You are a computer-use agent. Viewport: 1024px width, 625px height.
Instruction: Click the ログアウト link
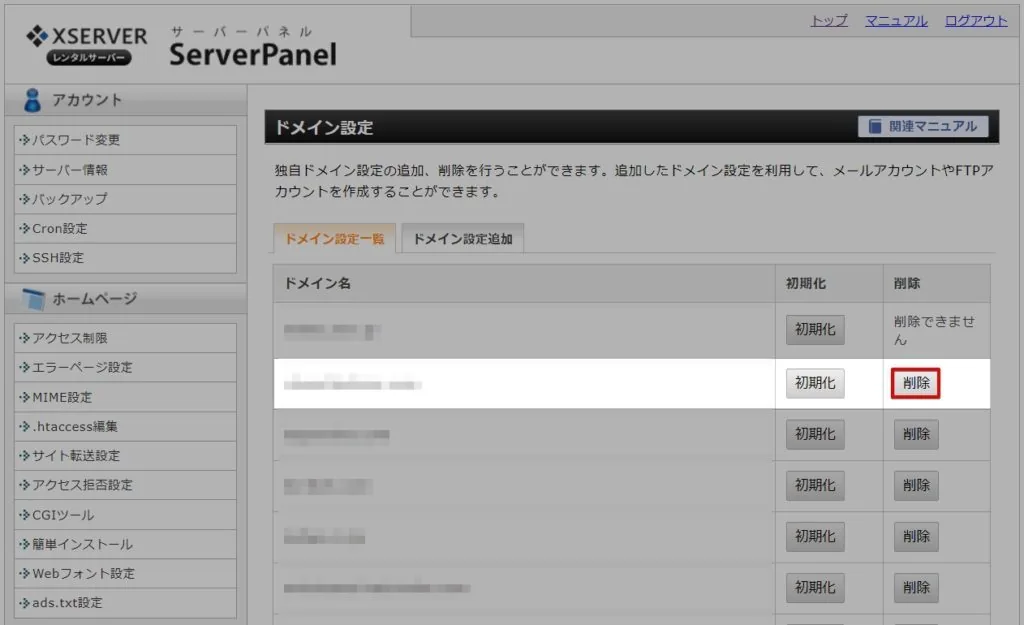tap(976, 21)
